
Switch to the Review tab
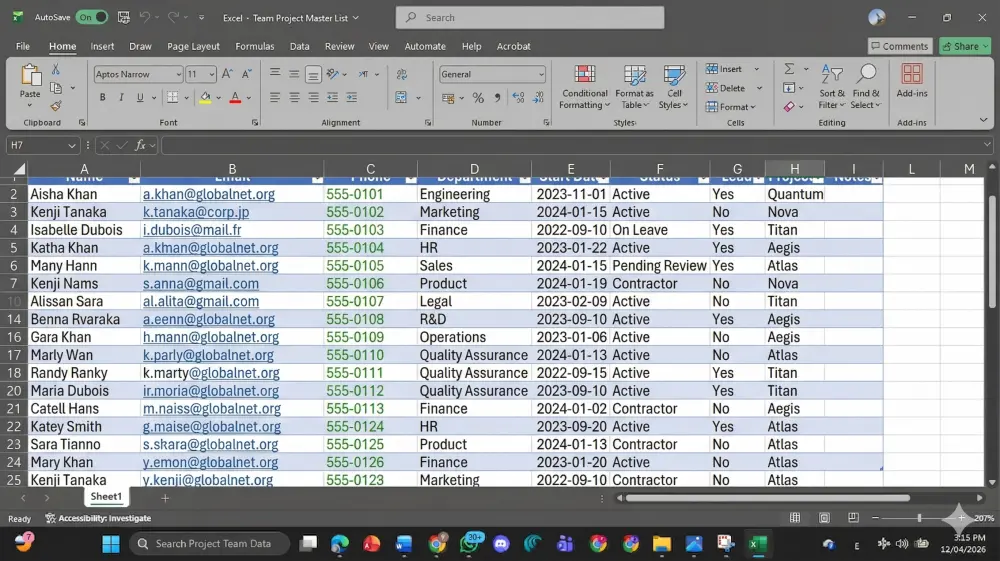pyautogui.click(x=339, y=46)
